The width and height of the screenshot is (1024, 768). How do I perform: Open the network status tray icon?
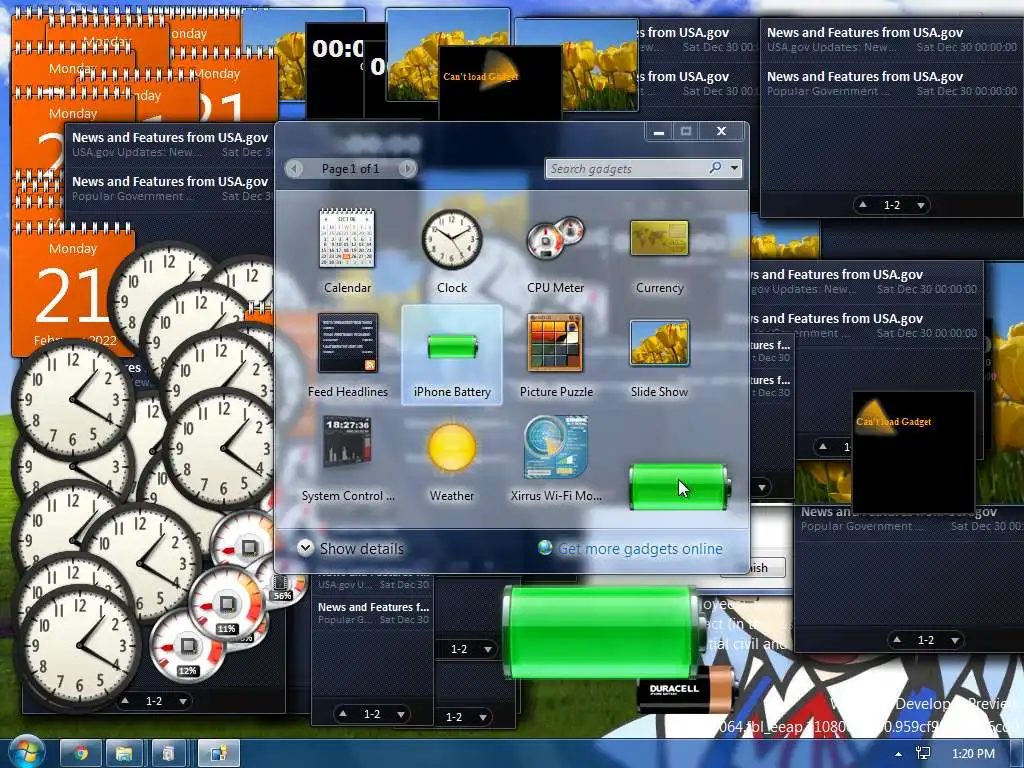[x=923, y=754]
